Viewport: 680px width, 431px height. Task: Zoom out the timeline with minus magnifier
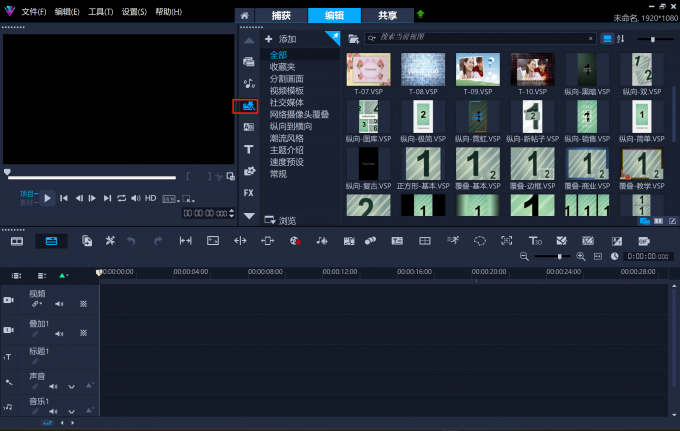pyautogui.click(x=524, y=257)
